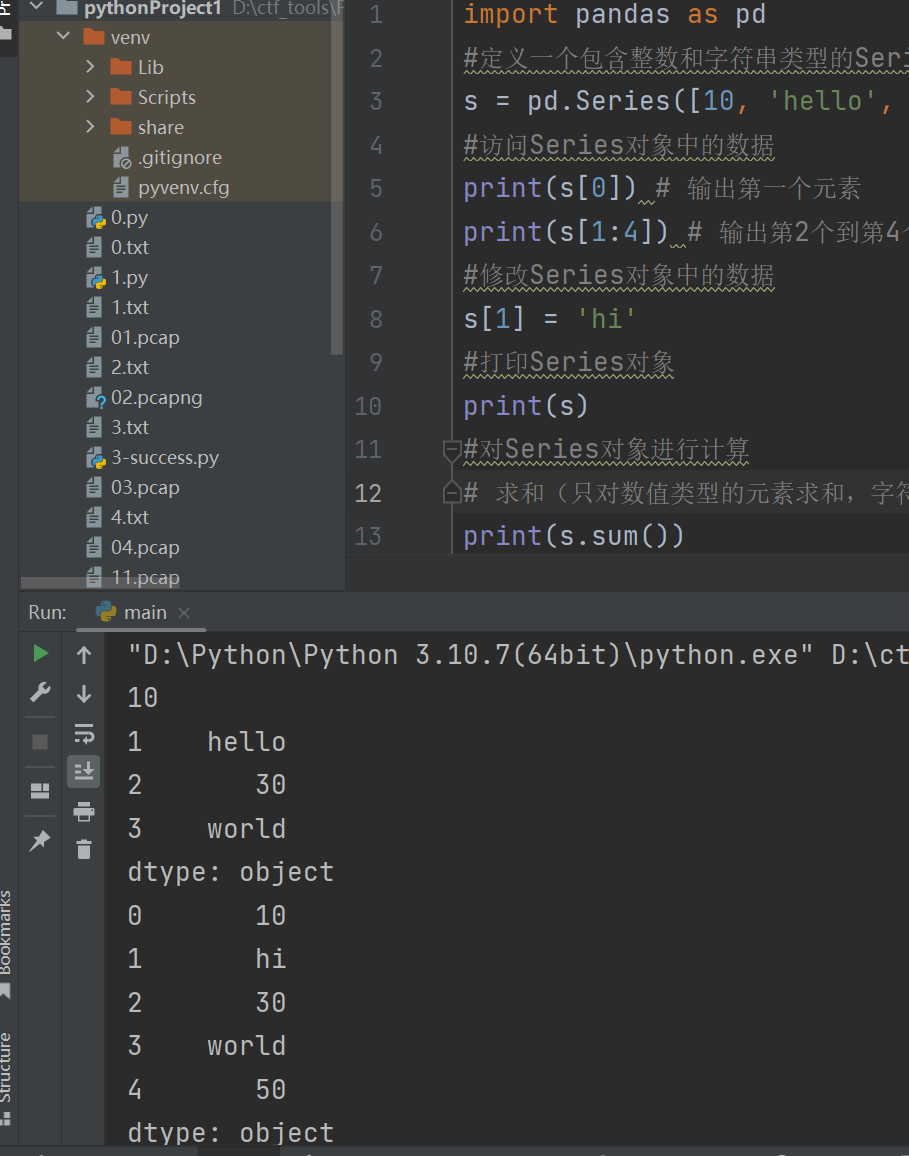This screenshot has width=909, height=1156.
Task: Collapse the venv folder
Action: coord(65,37)
